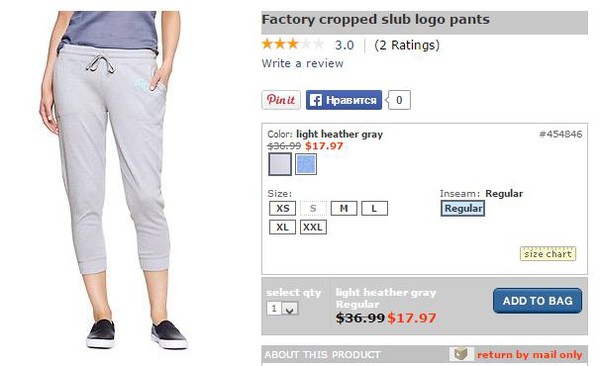Select size XXL
This screenshot has width=600, height=366.
(x=313, y=227)
